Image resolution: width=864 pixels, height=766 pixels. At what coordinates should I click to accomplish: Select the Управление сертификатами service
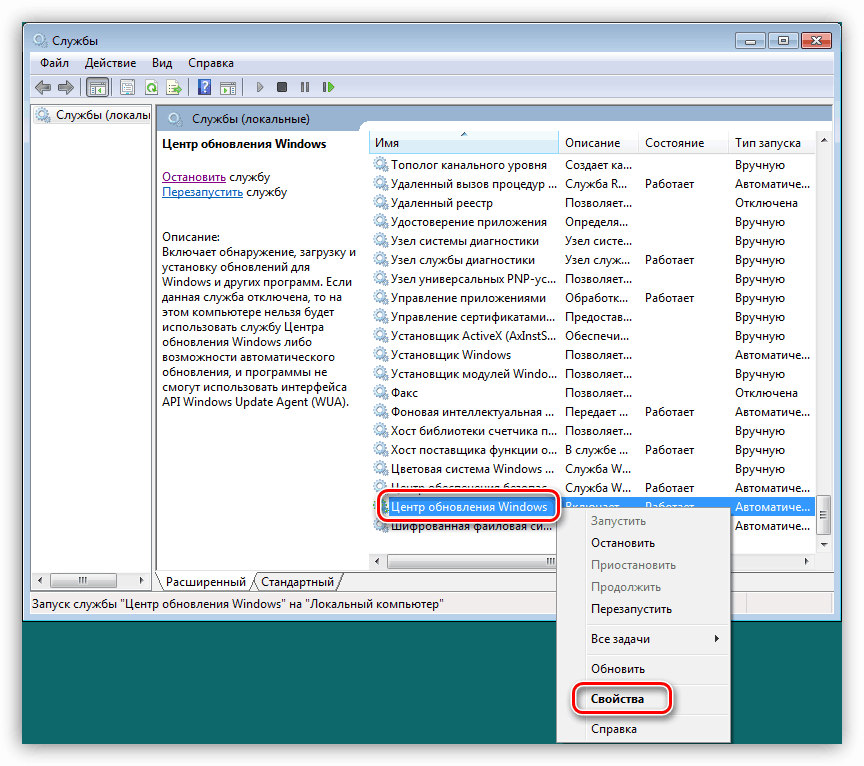[592, 317]
